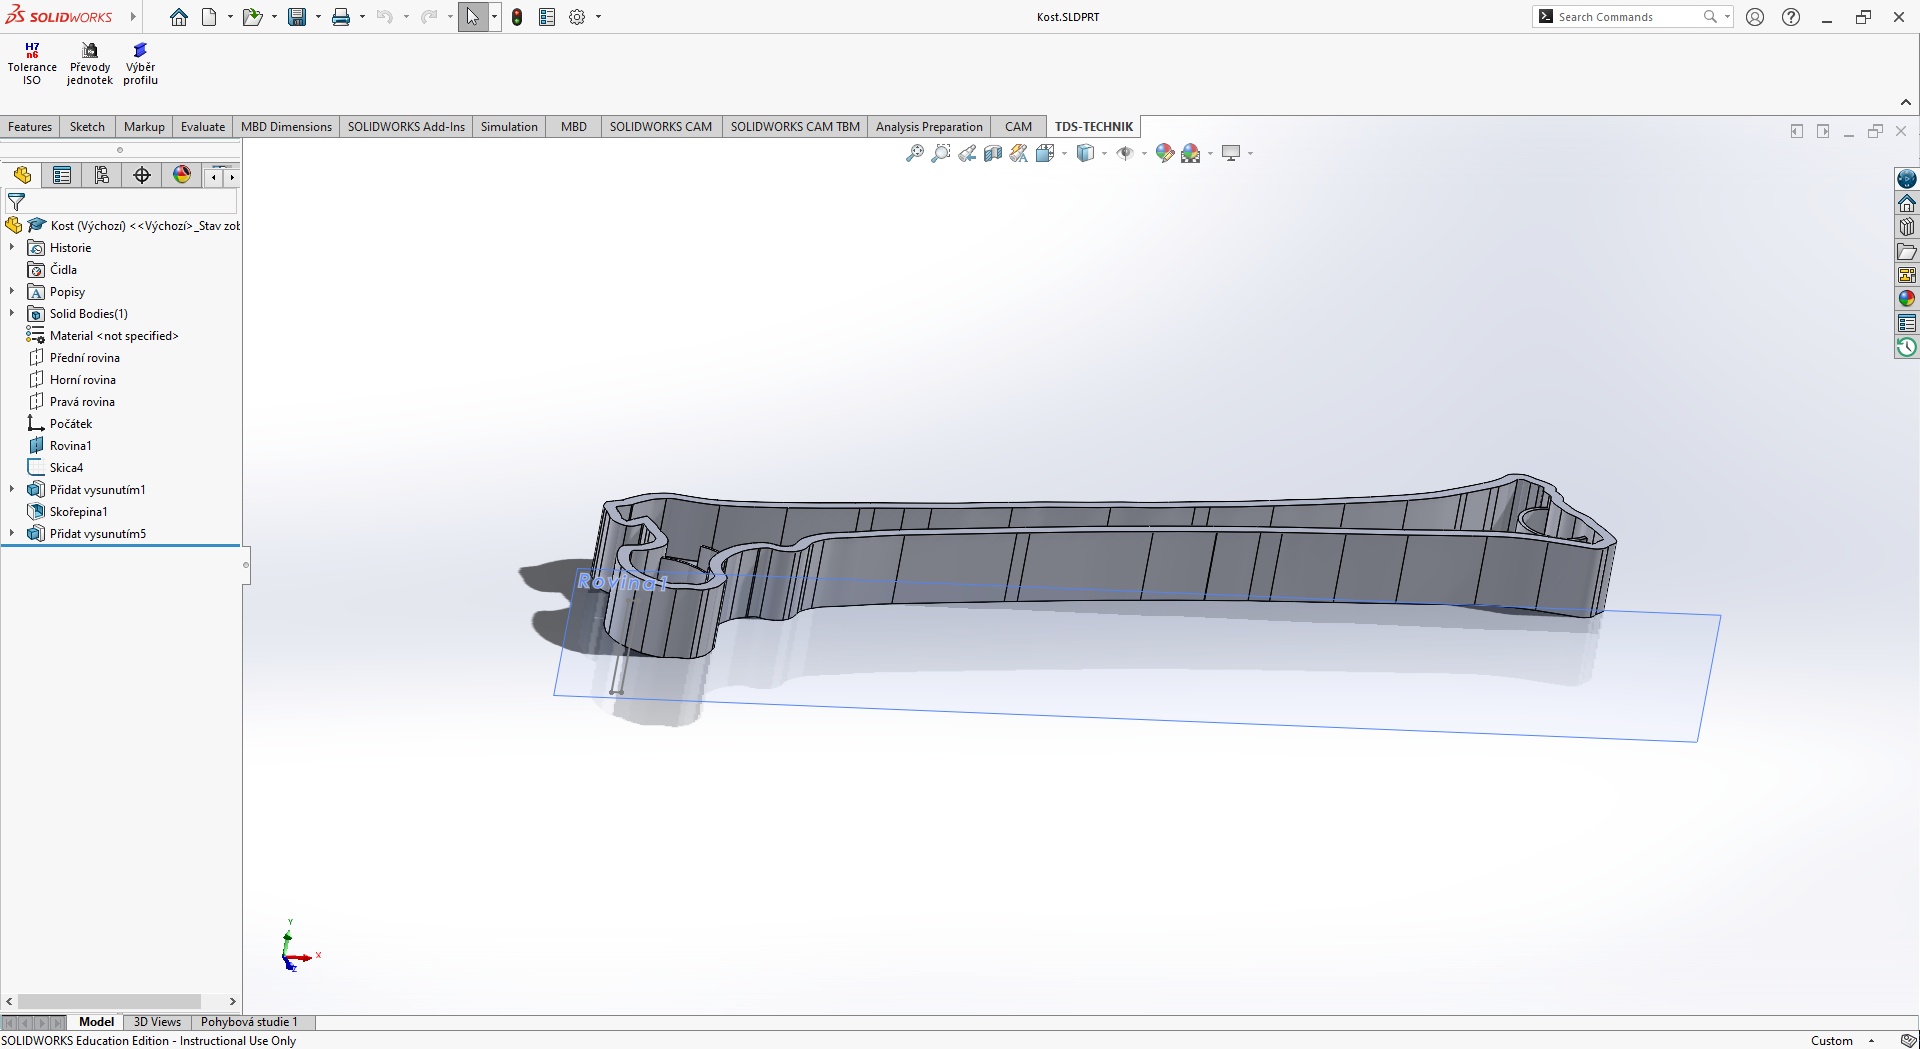Screen dimensions: 1920x1049
Task: Open the Tolerance ISO tool
Action: click(x=32, y=64)
